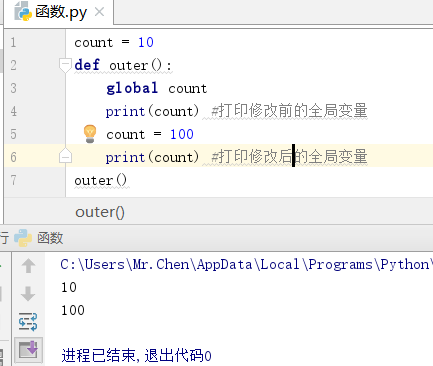
Task: Click print(count) on line 4
Action: click(x=152, y=111)
